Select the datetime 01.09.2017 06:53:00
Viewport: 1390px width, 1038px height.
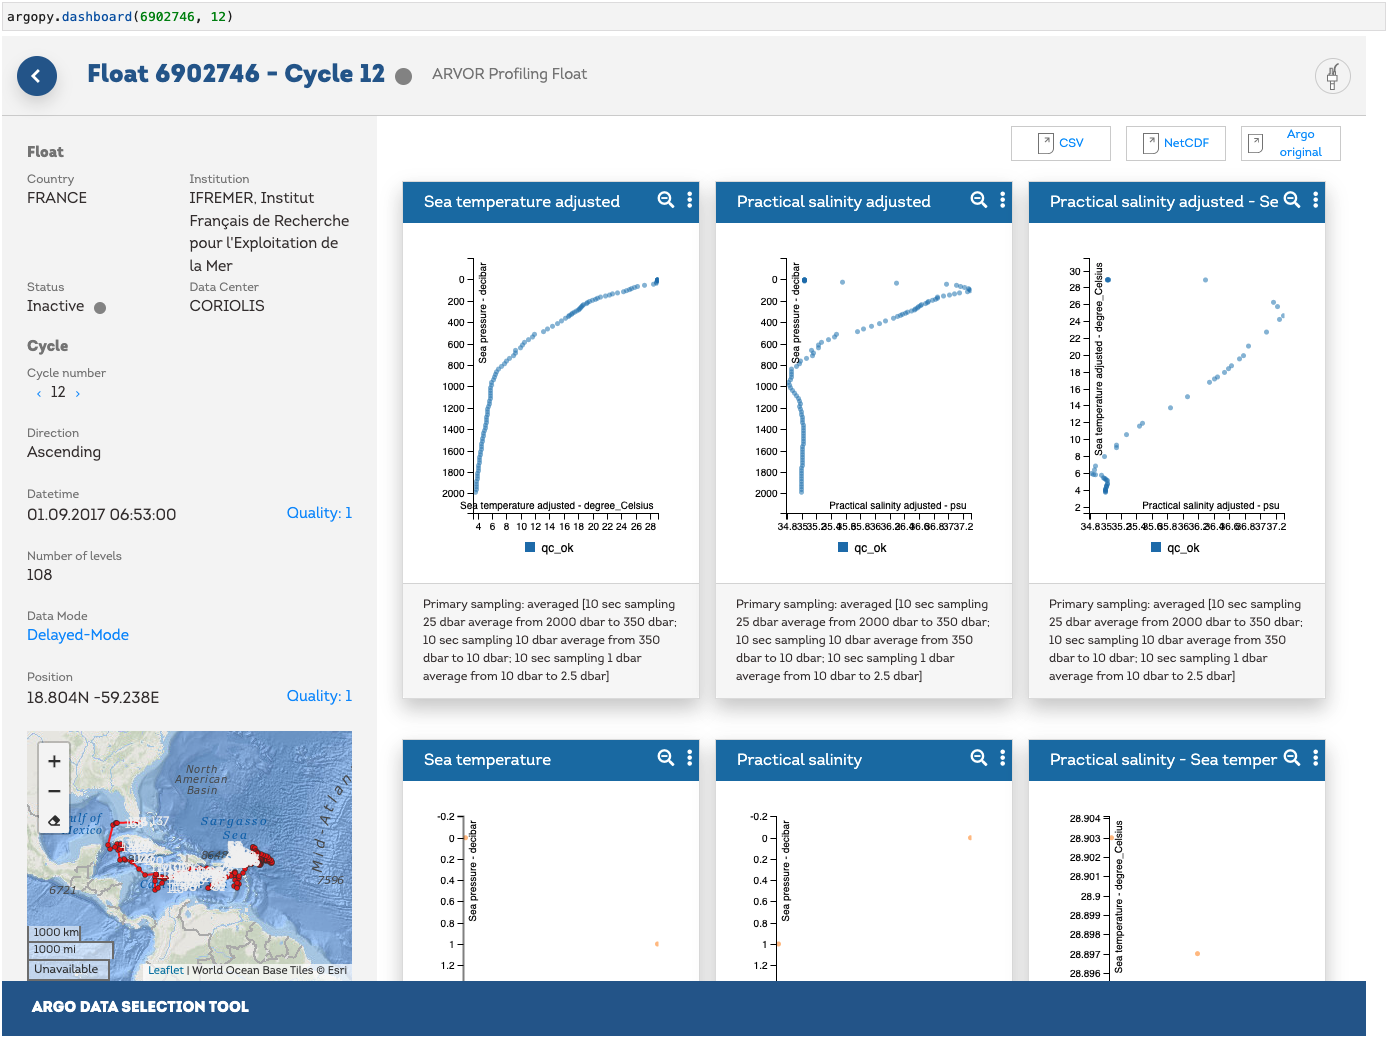pyautogui.click(x=101, y=515)
